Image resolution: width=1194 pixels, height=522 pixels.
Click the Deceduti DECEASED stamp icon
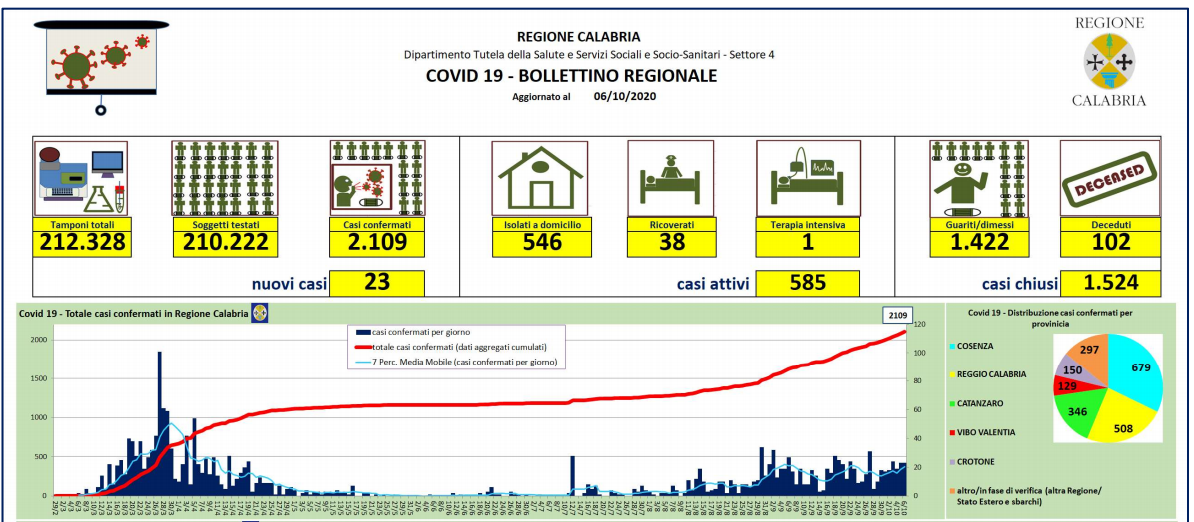(1109, 178)
